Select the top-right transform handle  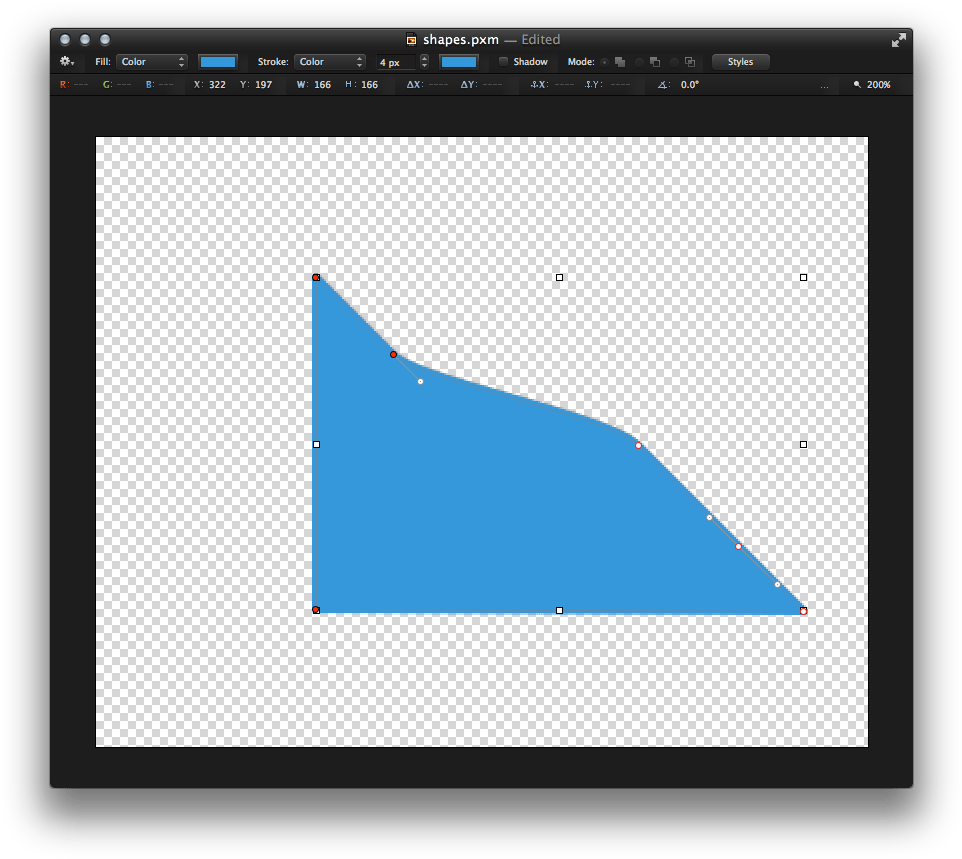(804, 277)
